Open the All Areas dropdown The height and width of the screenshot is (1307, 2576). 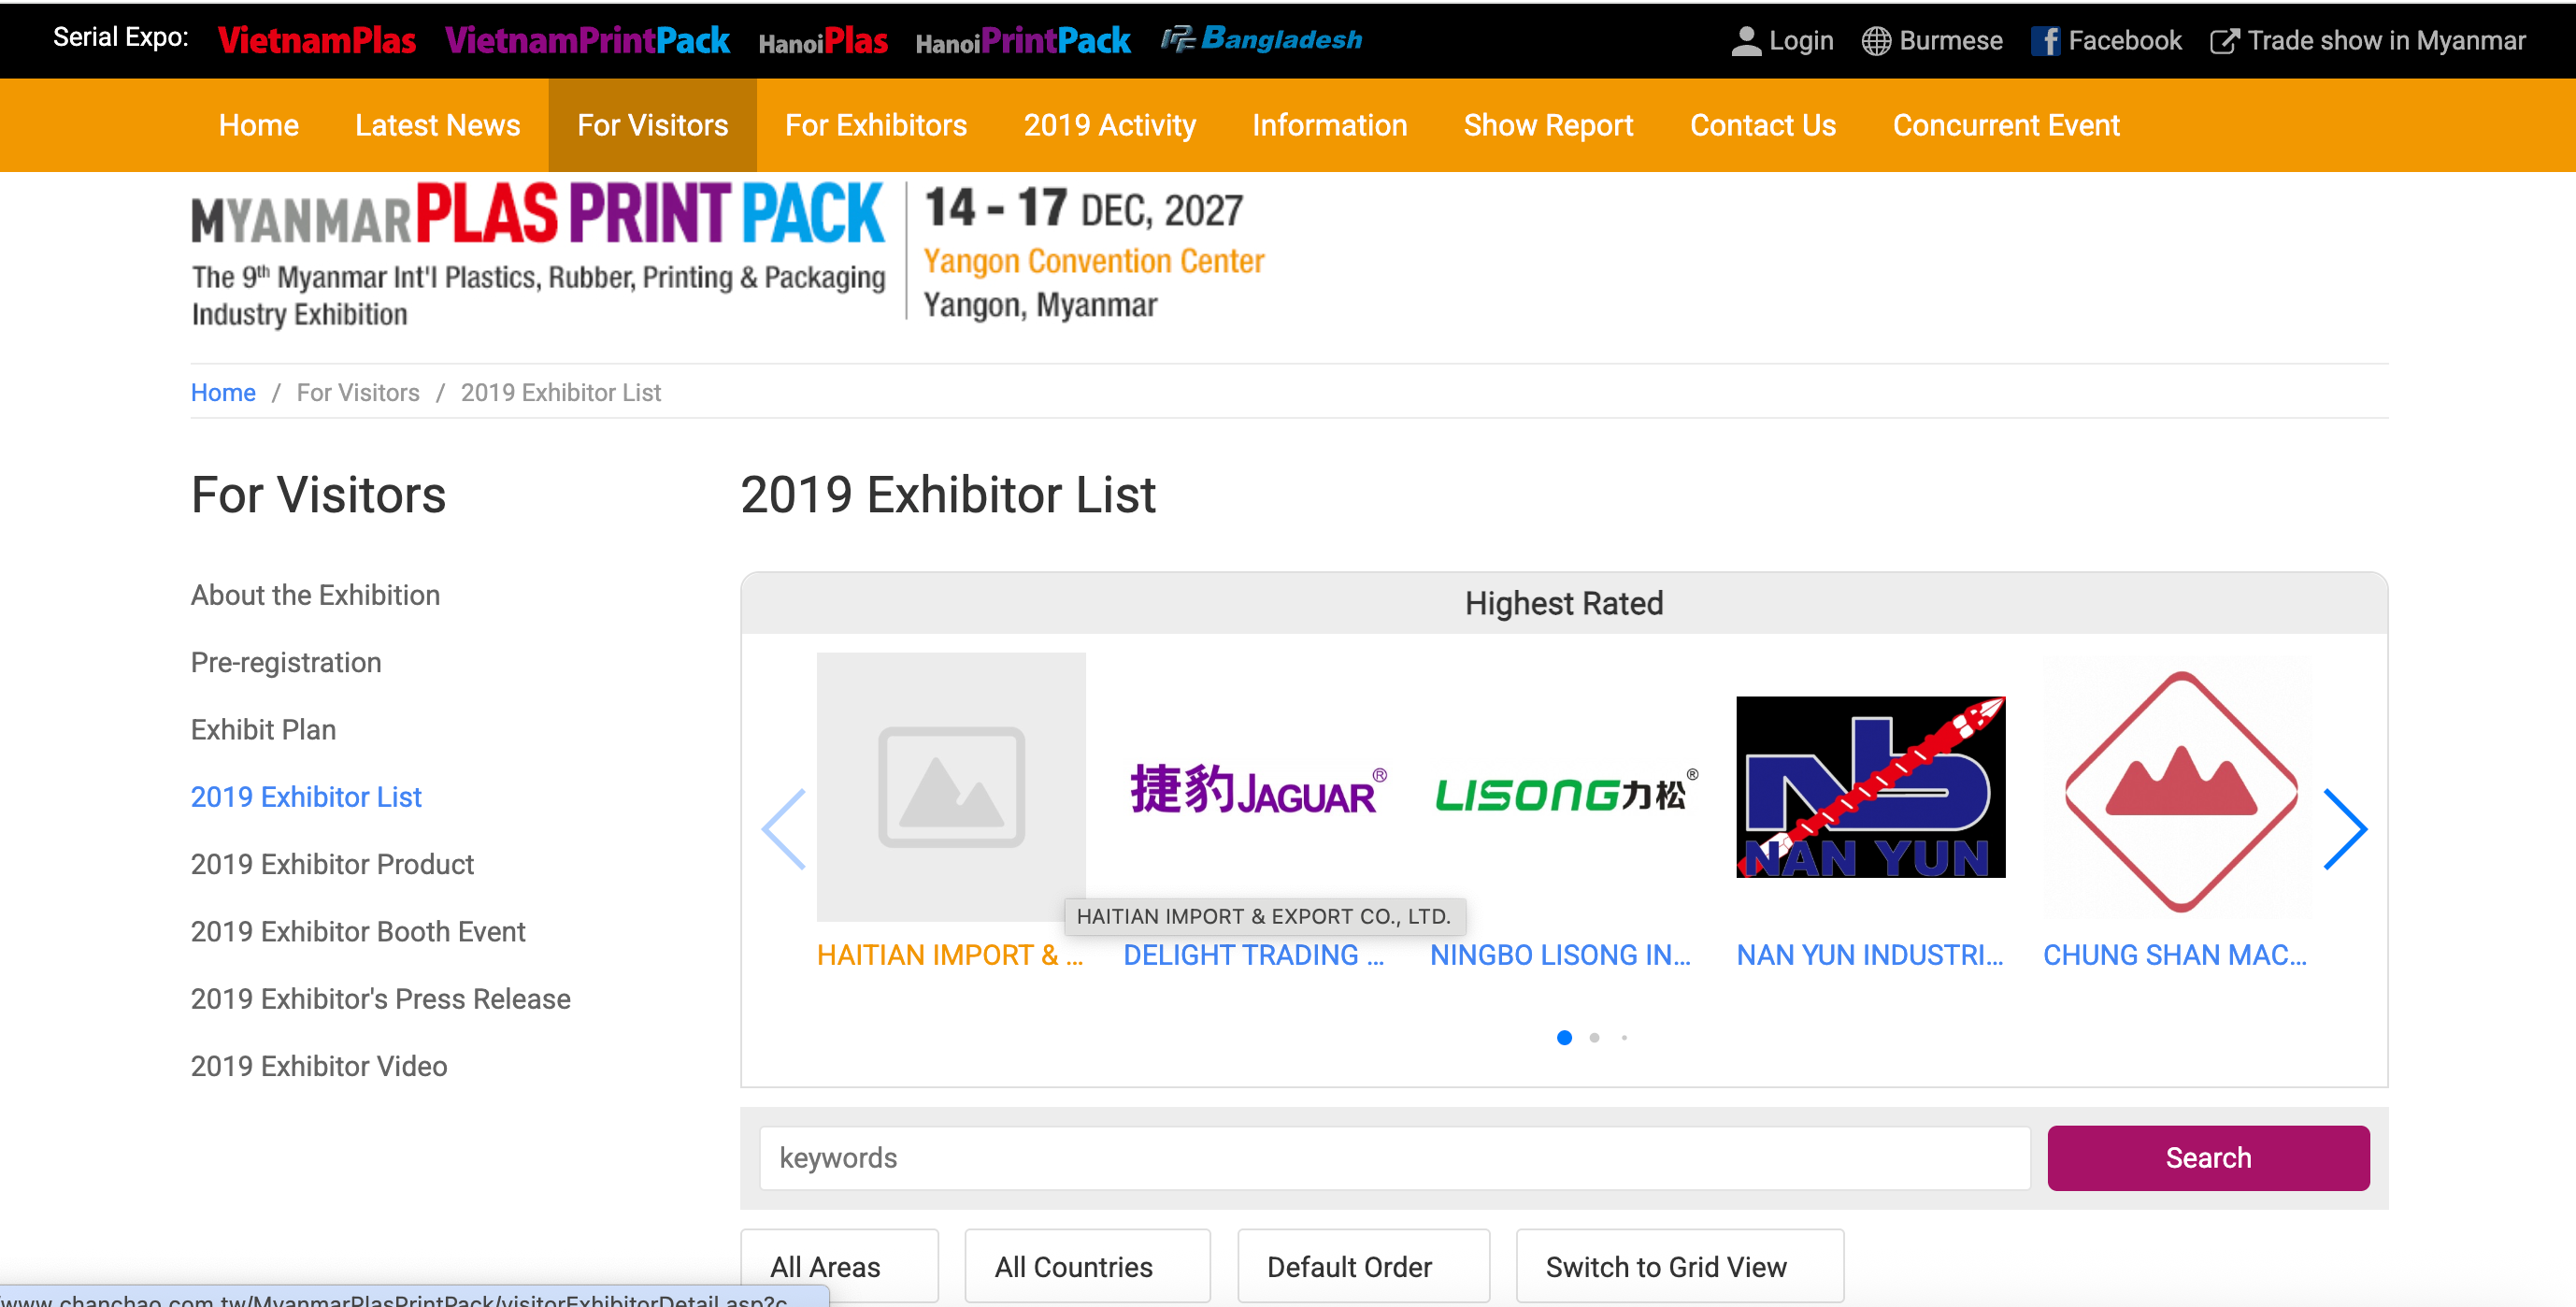838,1266
